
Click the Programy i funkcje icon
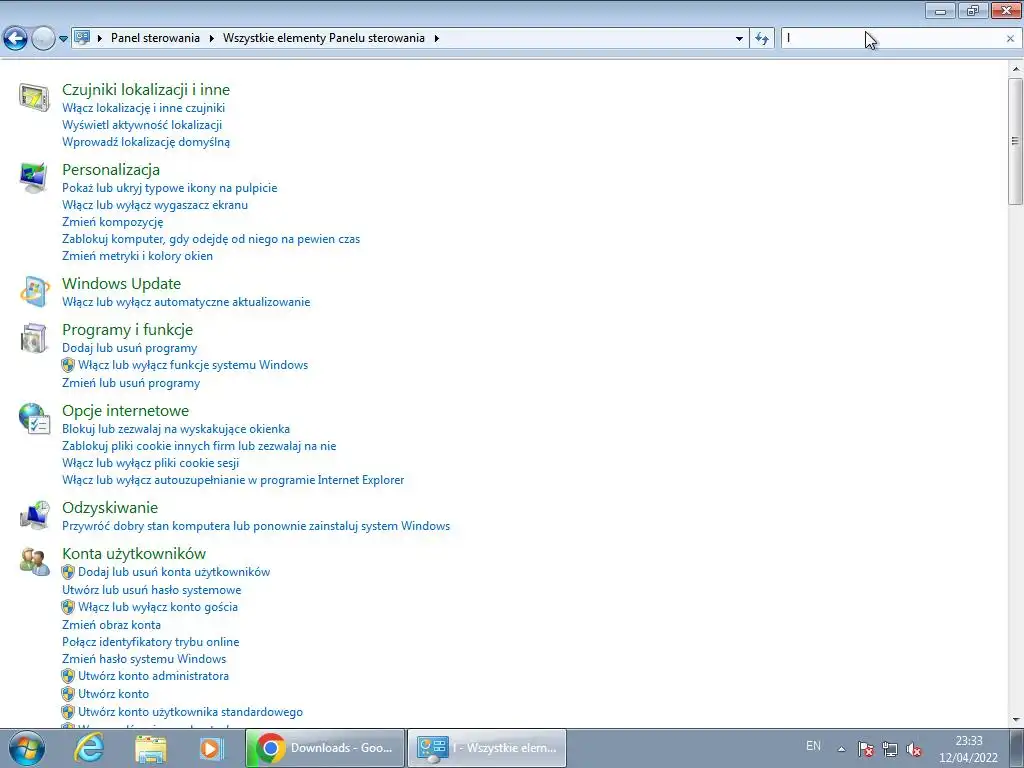coord(34,338)
